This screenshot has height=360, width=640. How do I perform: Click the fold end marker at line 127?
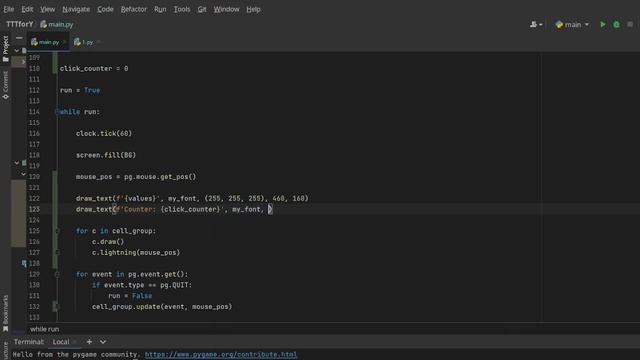(57, 253)
